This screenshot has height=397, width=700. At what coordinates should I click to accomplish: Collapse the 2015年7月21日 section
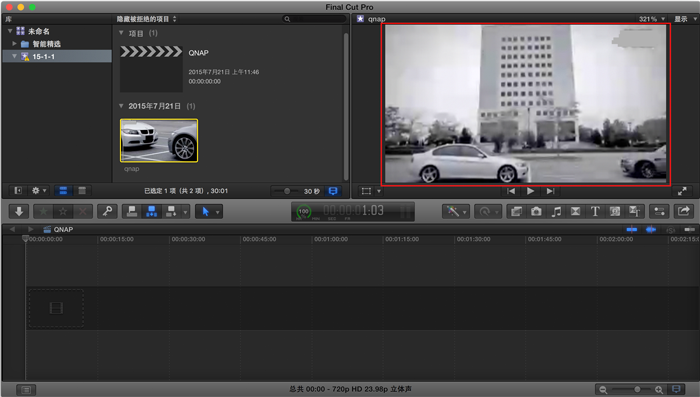pos(121,106)
